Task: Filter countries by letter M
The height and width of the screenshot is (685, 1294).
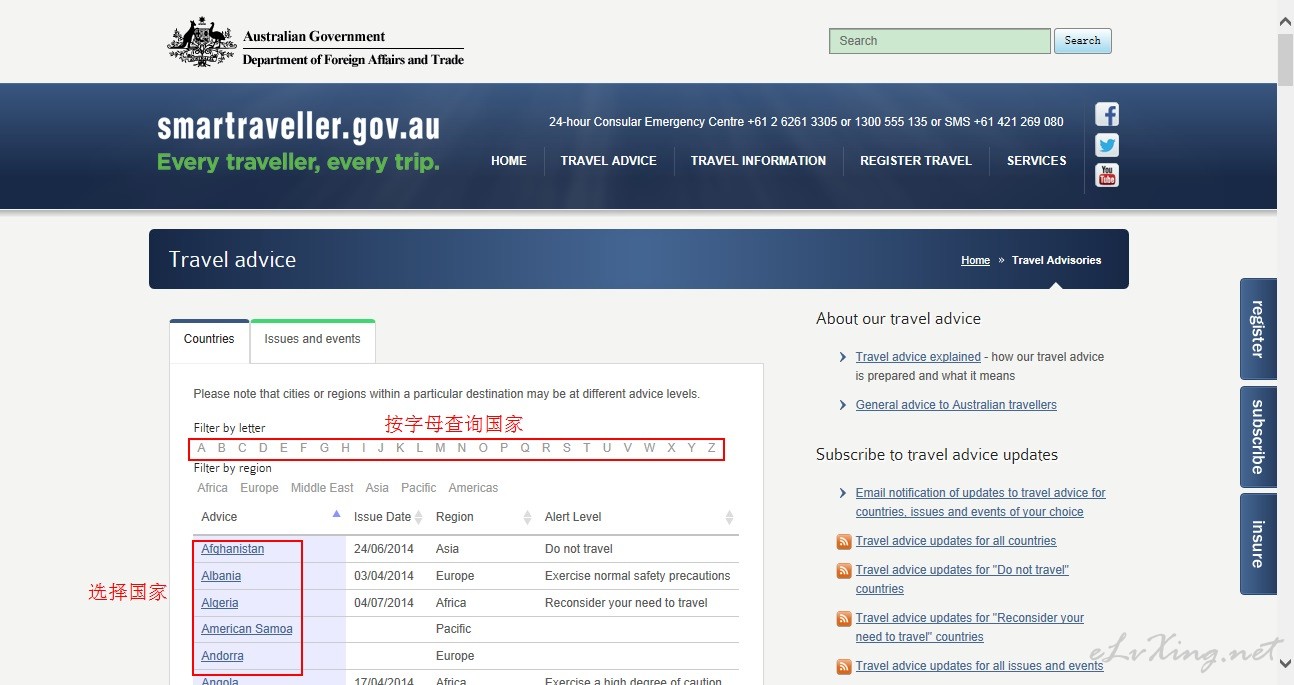Action: [x=440, y=448]
